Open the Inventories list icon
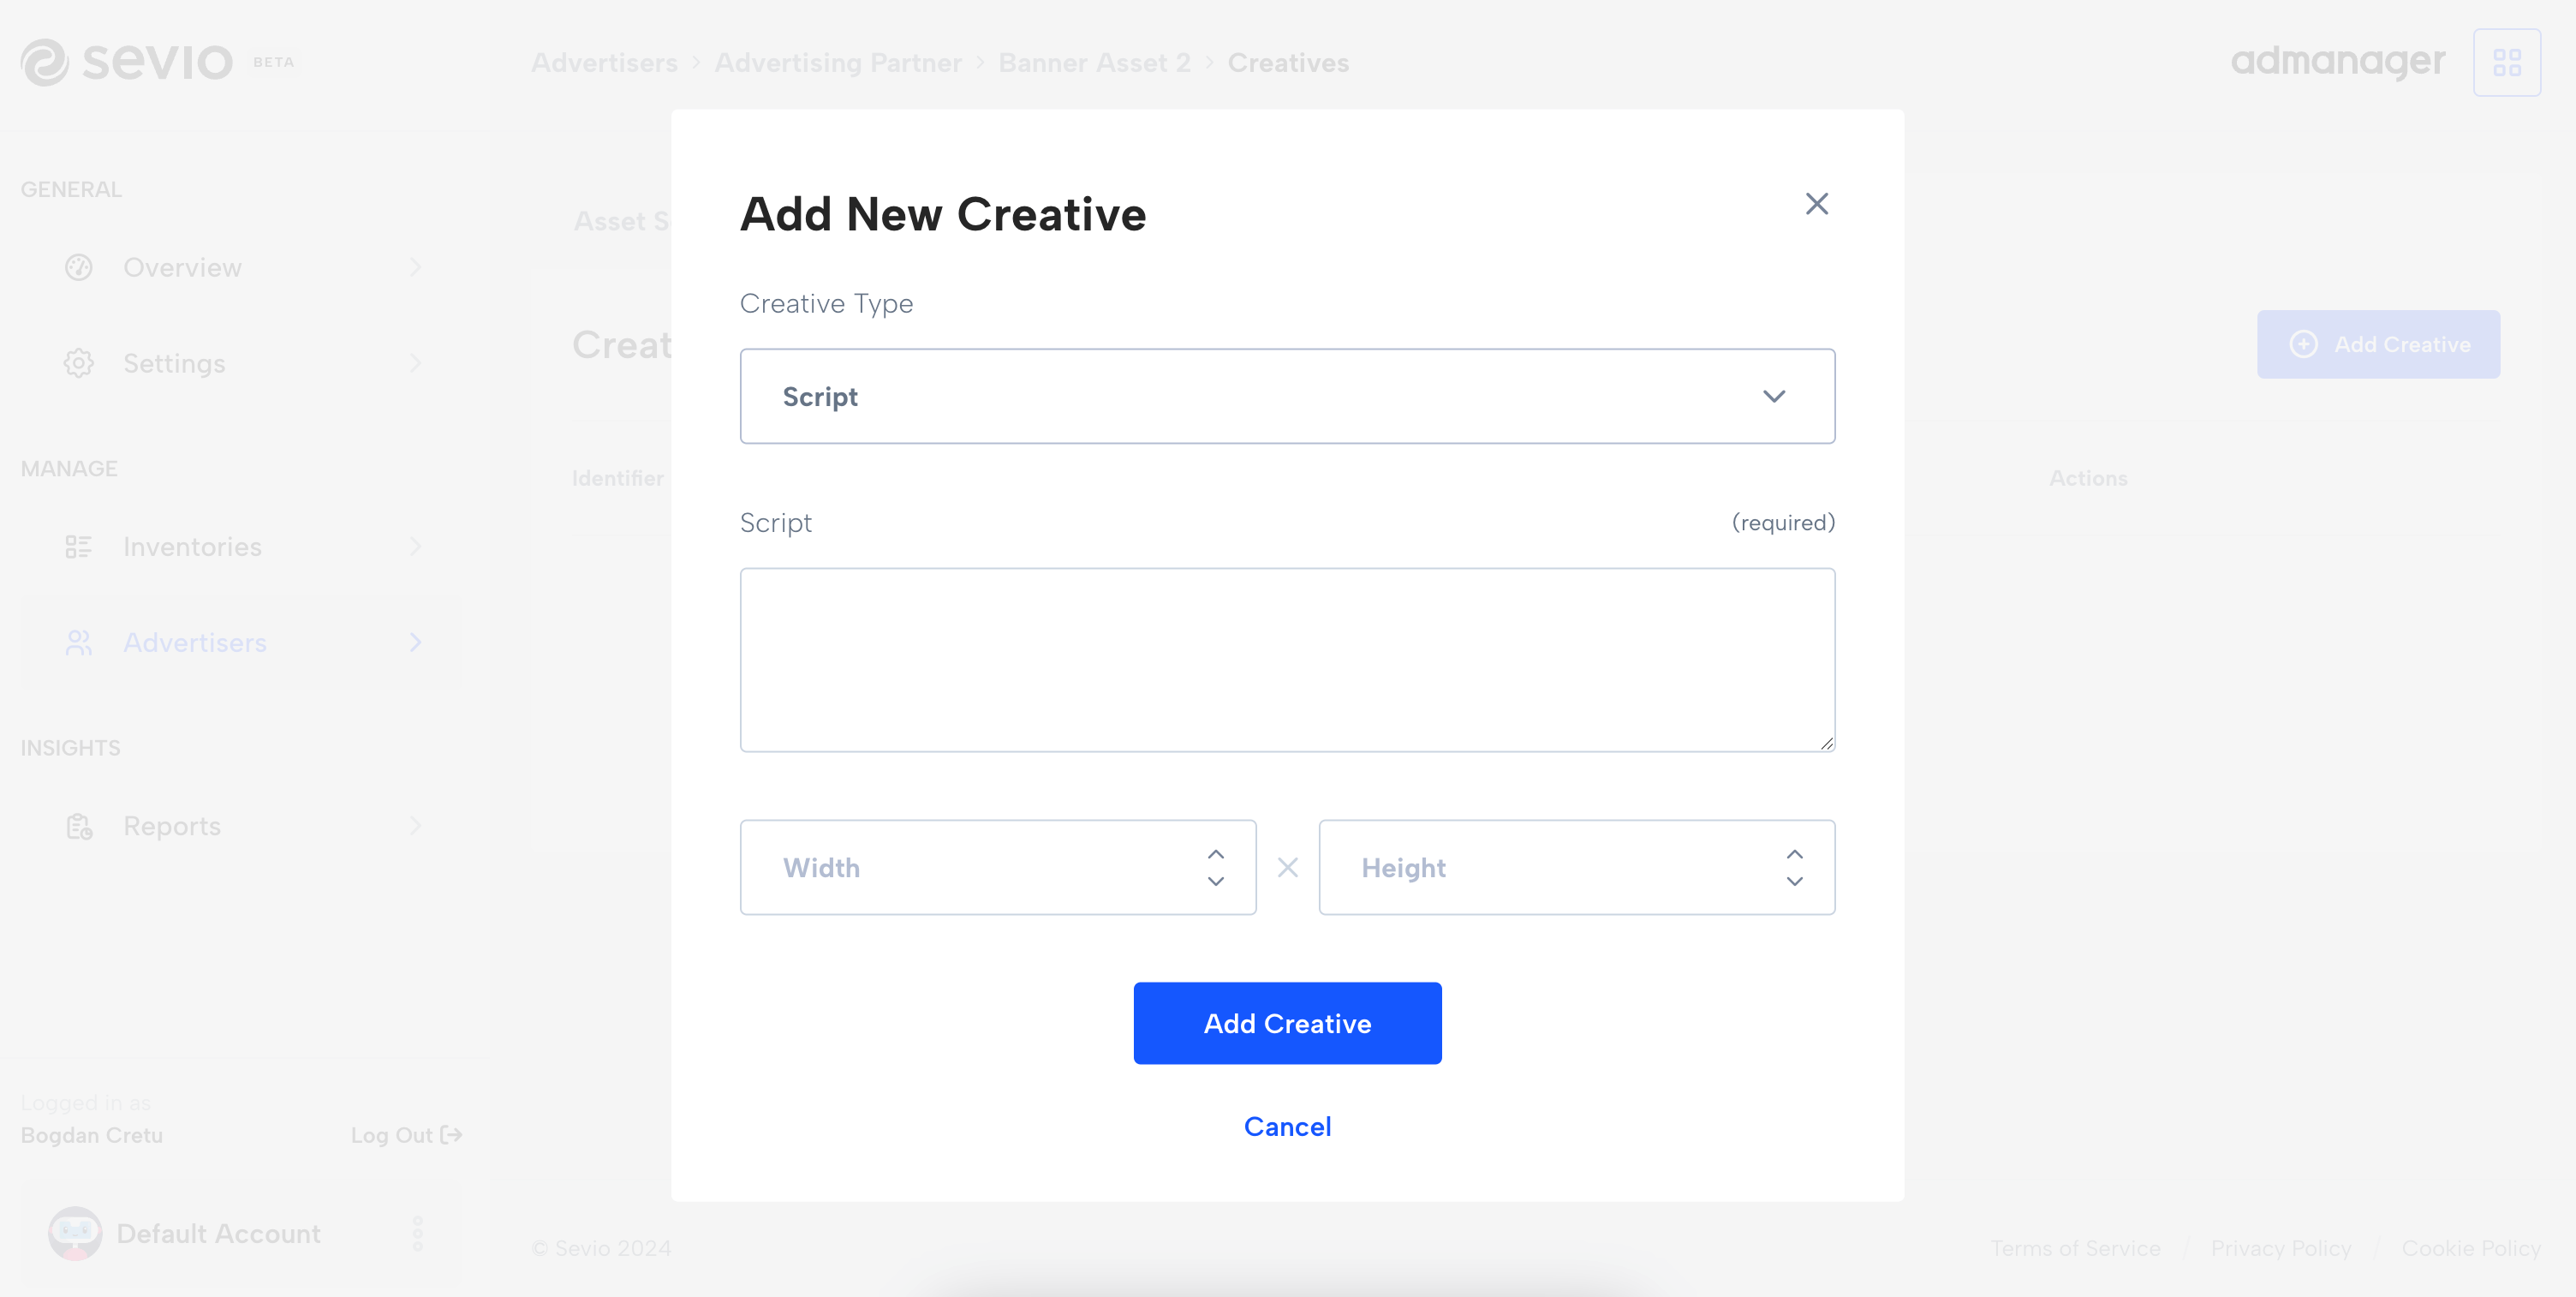The image size is (2576, 1297). pyautogui.click(x=79, y=547)
